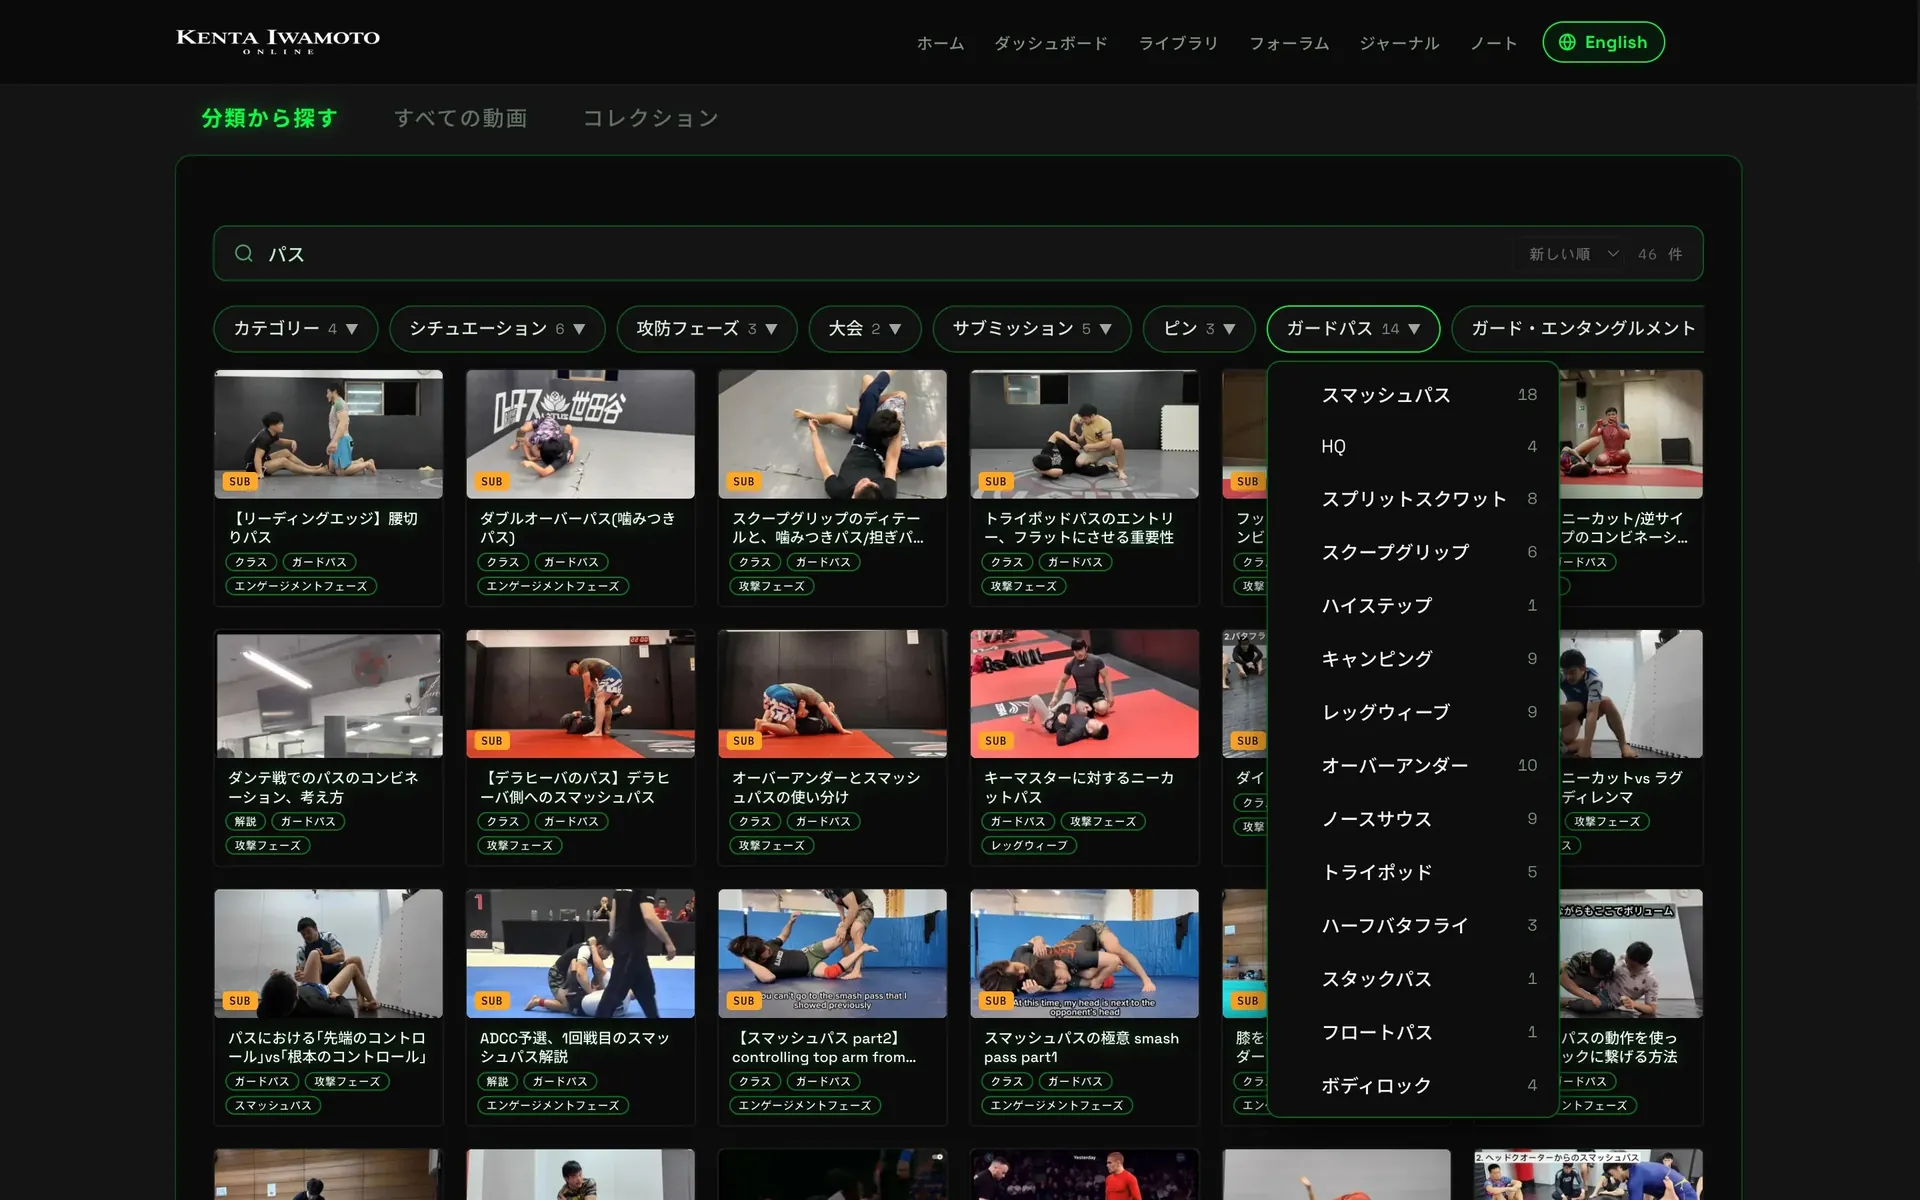Image resolution: width=1920 pixels, height=1200 pixels.
Task: Select スマッシュパス in the dropdown list
Action: coord(1414,395)
